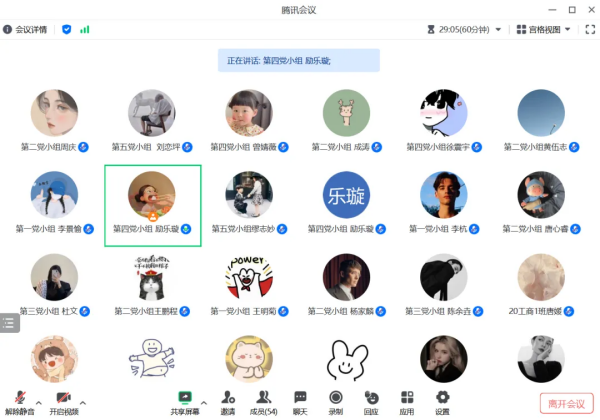The width and height of the screenshot is (600, 420).
Task: Toggle full screen mode icon
Action: tap(590, 29)
